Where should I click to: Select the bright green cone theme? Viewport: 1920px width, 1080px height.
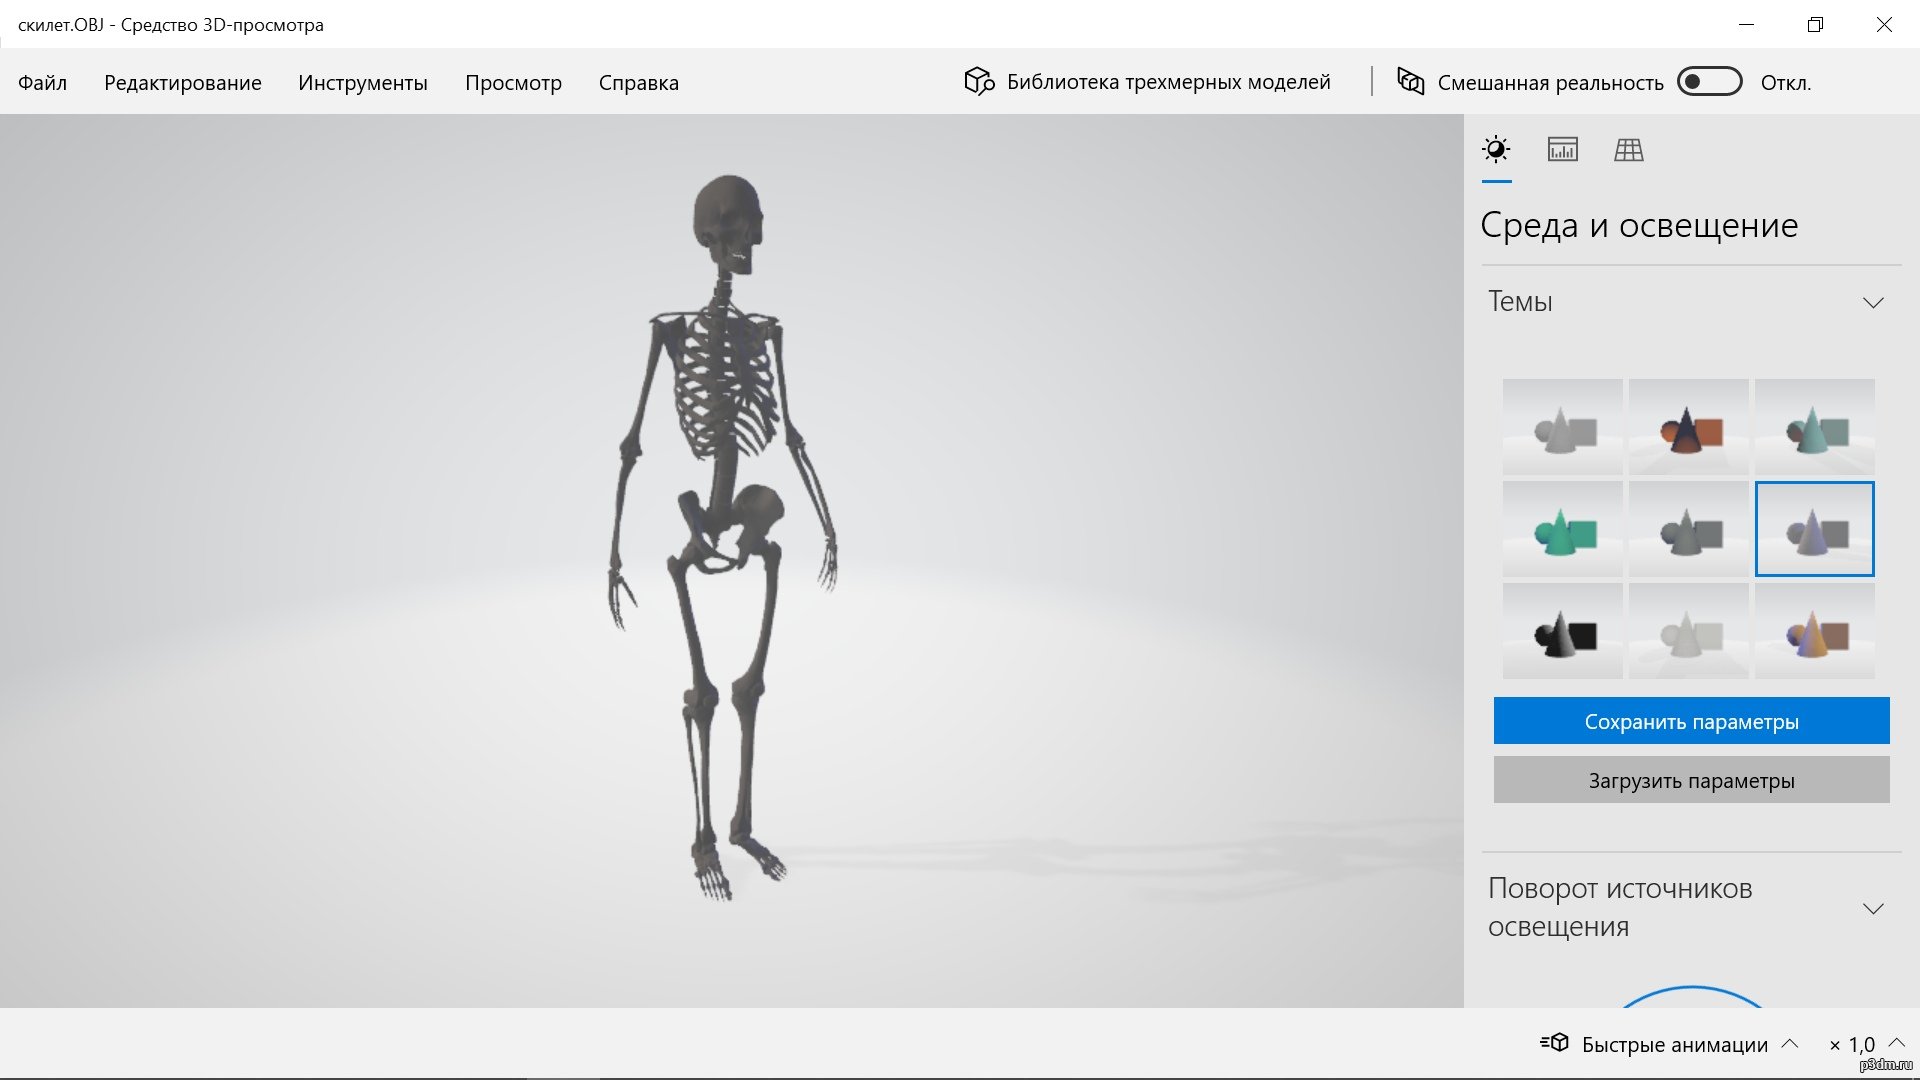(x=1562, y=529)
